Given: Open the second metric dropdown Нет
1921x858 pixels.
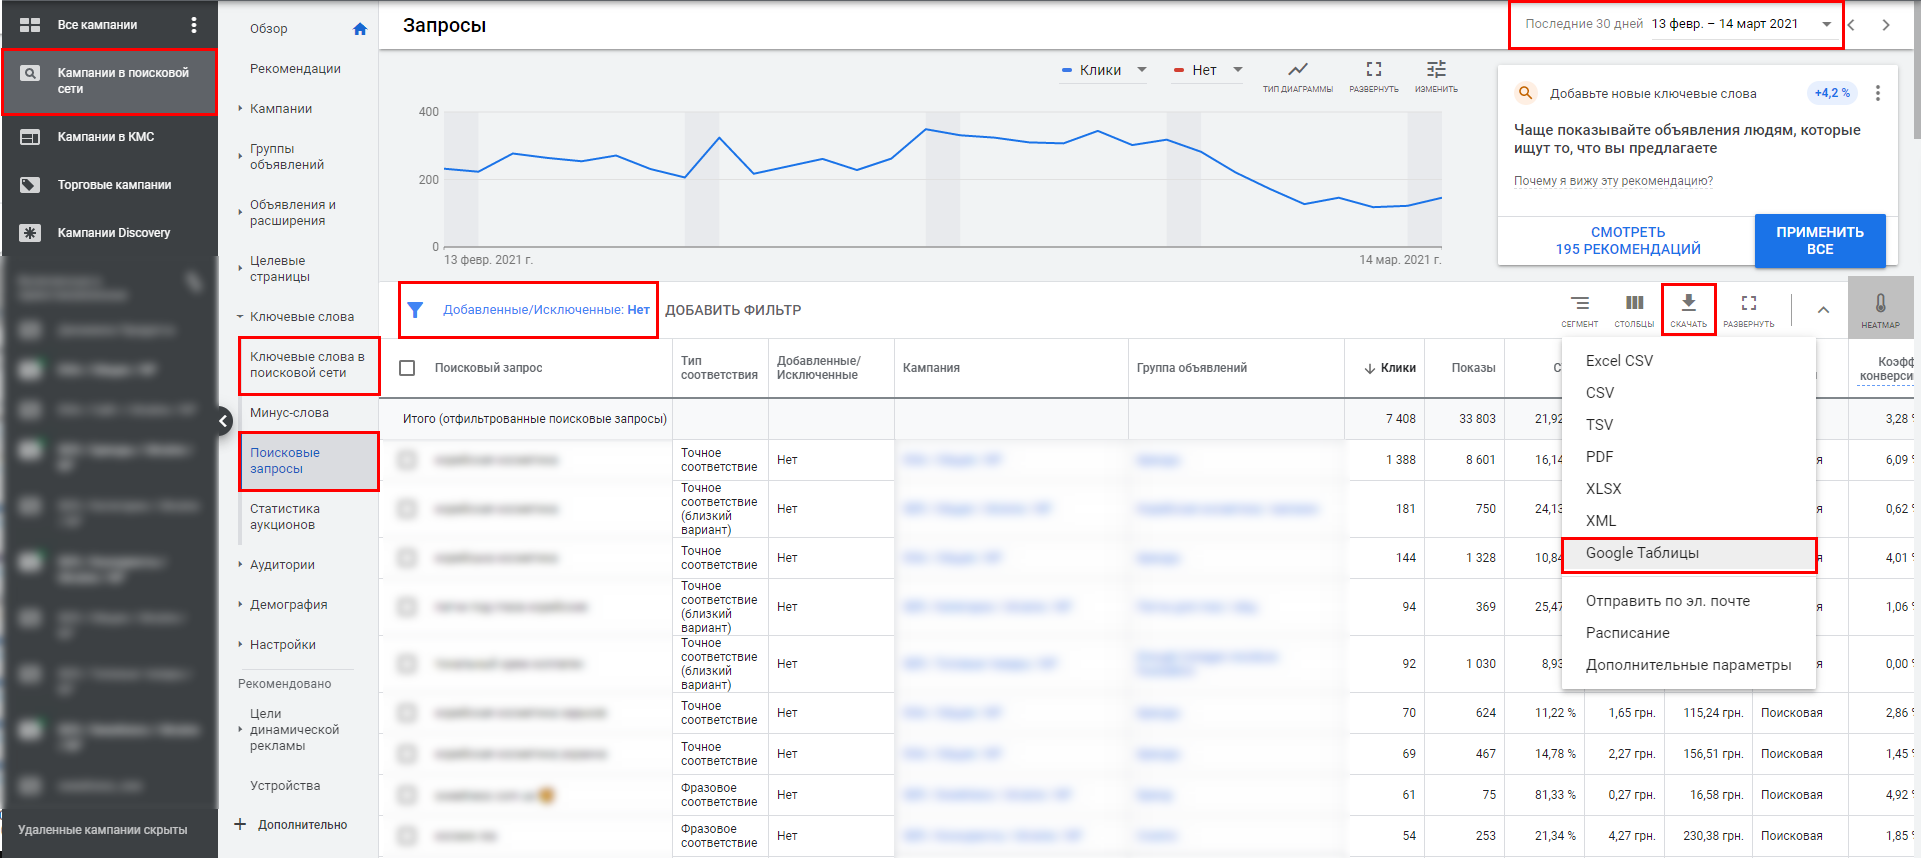Looking at the screenshot, I should [1208, 70].
